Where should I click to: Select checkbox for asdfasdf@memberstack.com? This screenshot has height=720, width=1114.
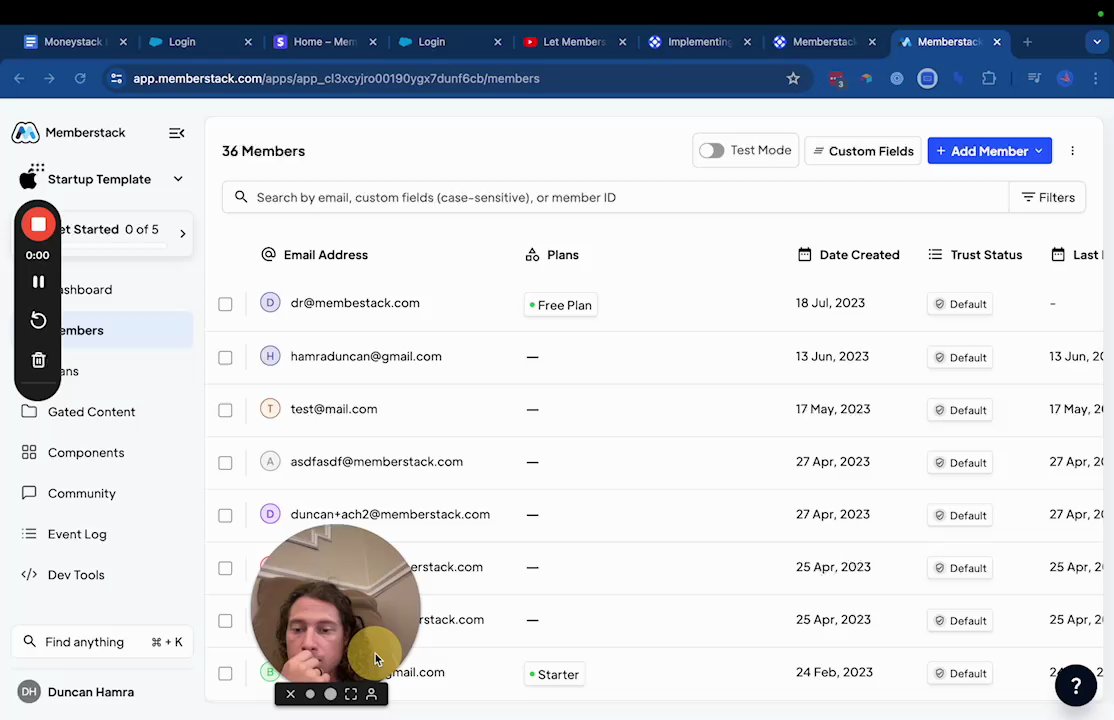[225, 463]
